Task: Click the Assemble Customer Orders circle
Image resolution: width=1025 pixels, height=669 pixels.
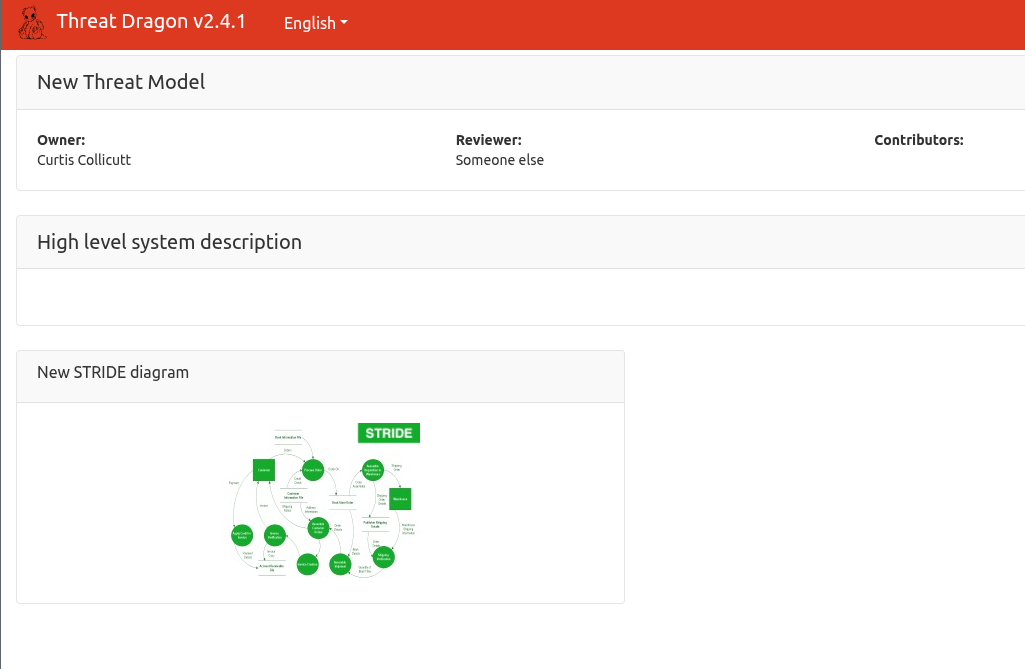Action: click(x=318, y=528)
